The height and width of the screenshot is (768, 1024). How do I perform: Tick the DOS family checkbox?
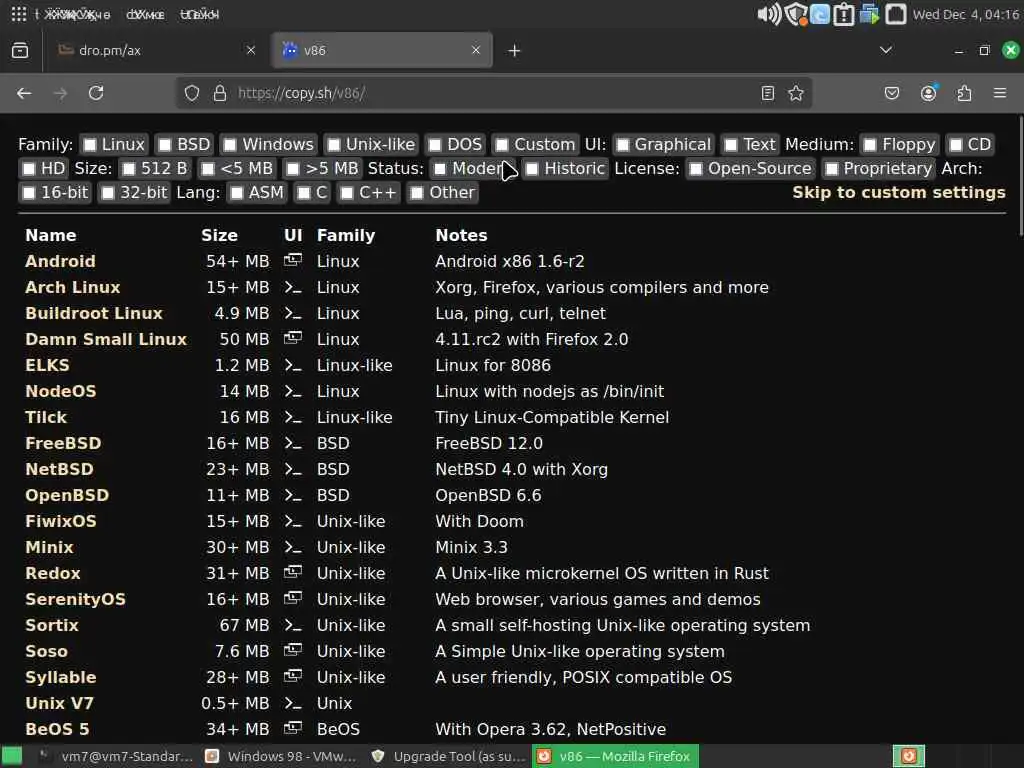click(x=436, y=144)
